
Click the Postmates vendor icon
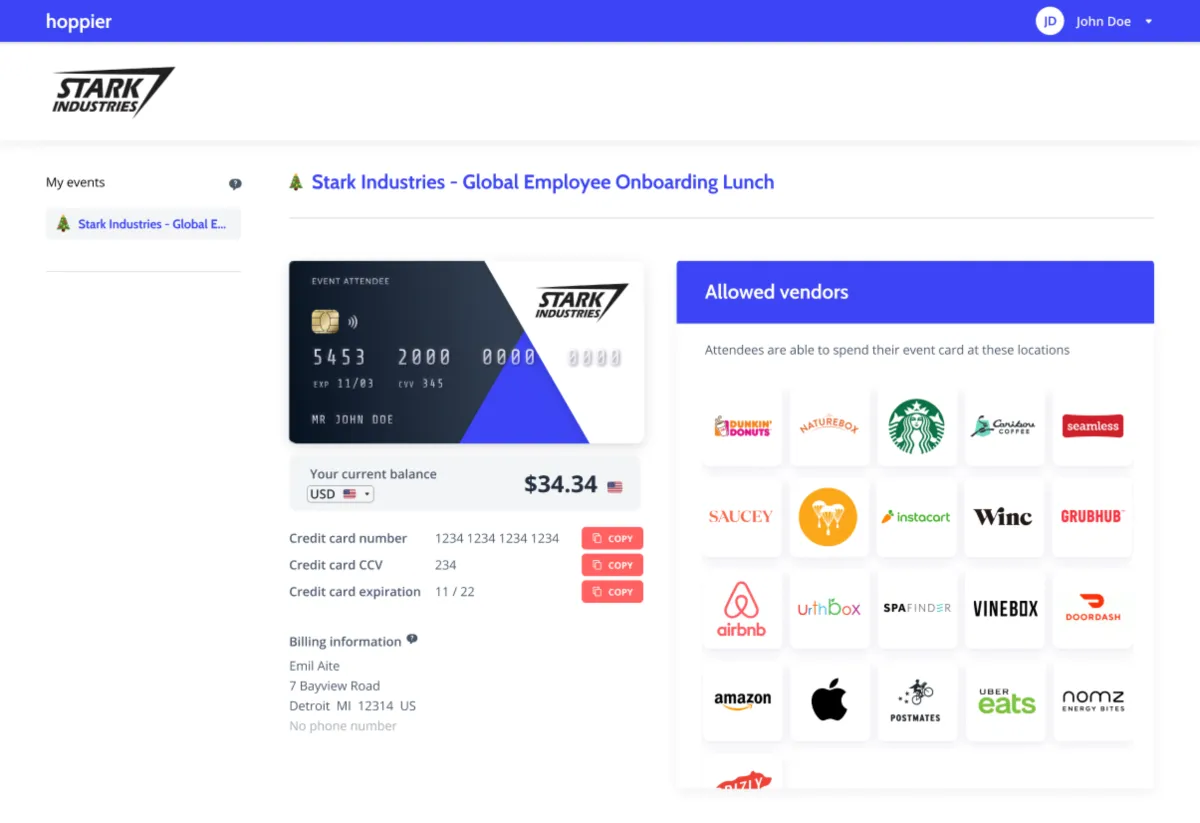916,700
